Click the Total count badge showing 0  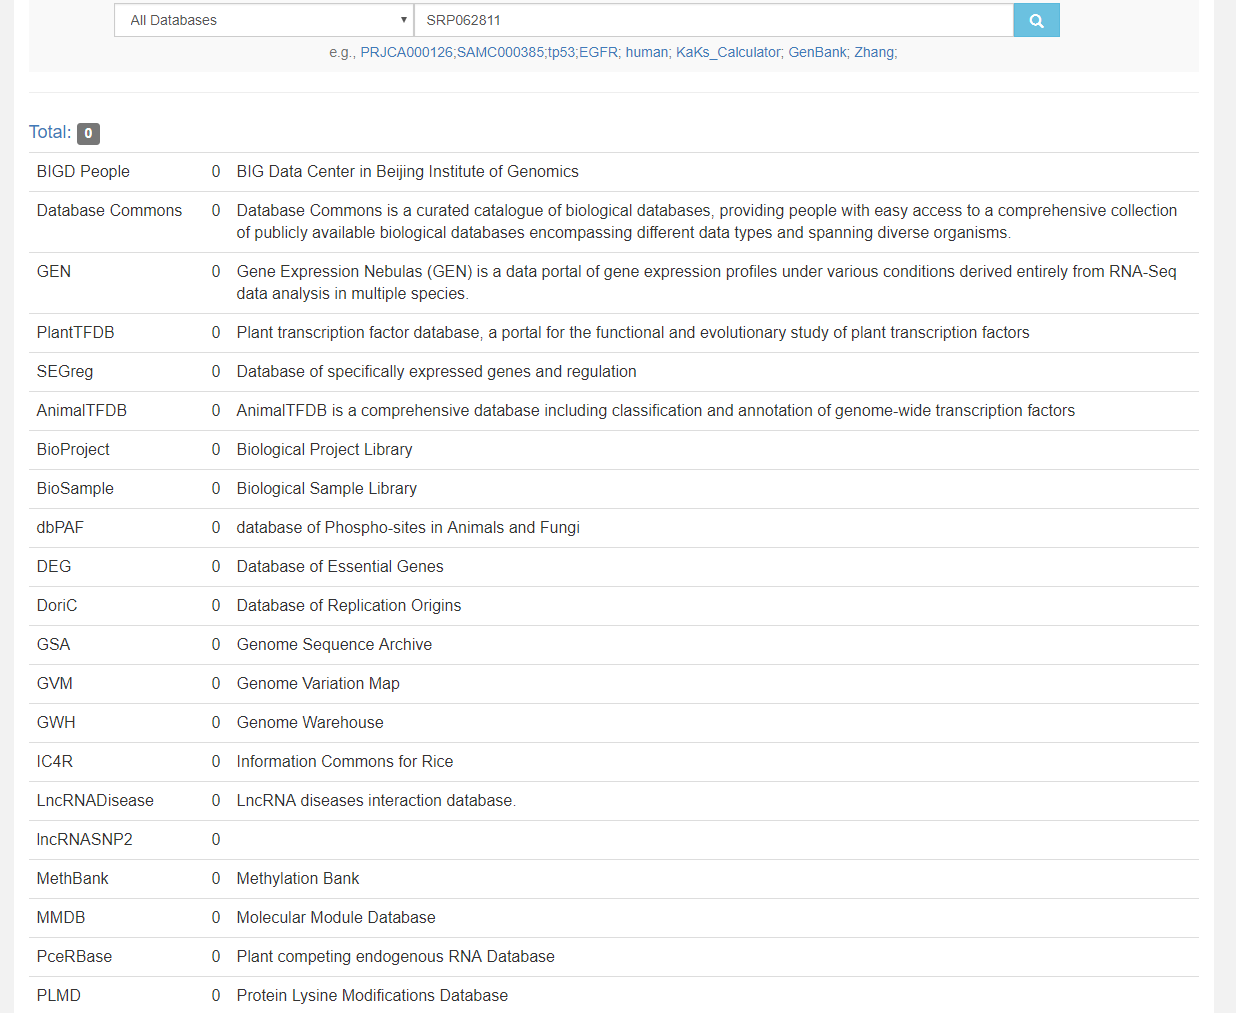(88, 133)
